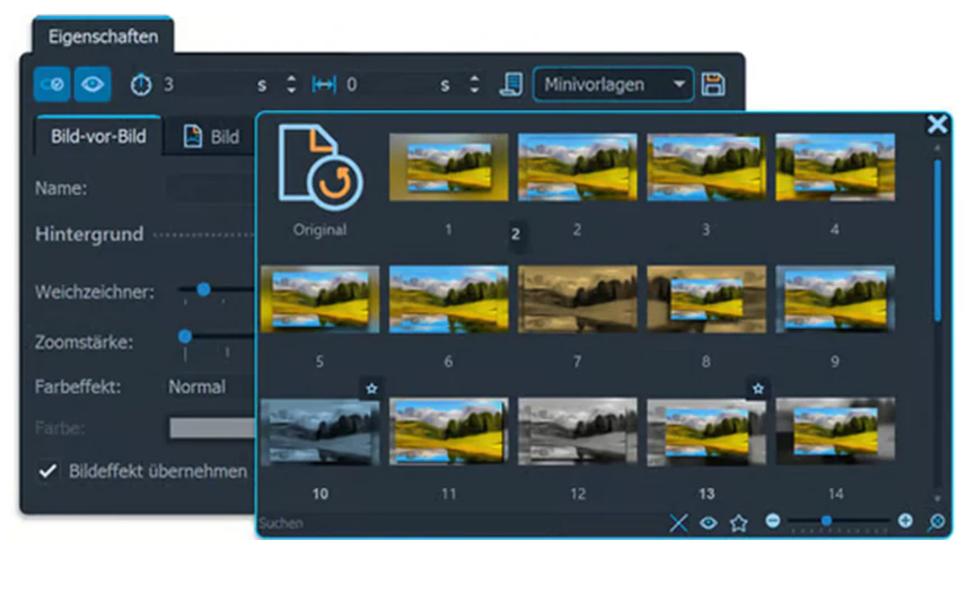980x600 pixels.
Task: Close the template browser popup
Action: pos(937,124)
